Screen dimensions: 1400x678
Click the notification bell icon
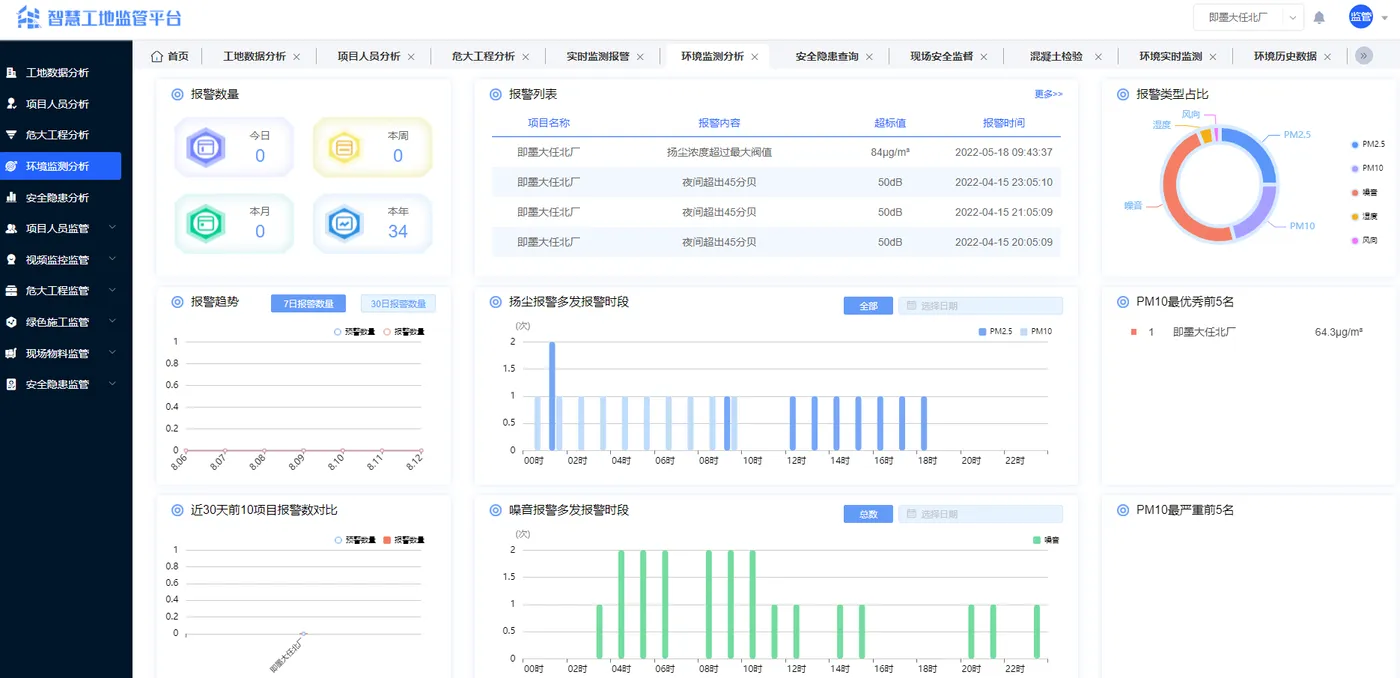pyautogui.click(x=1318, y=16)
